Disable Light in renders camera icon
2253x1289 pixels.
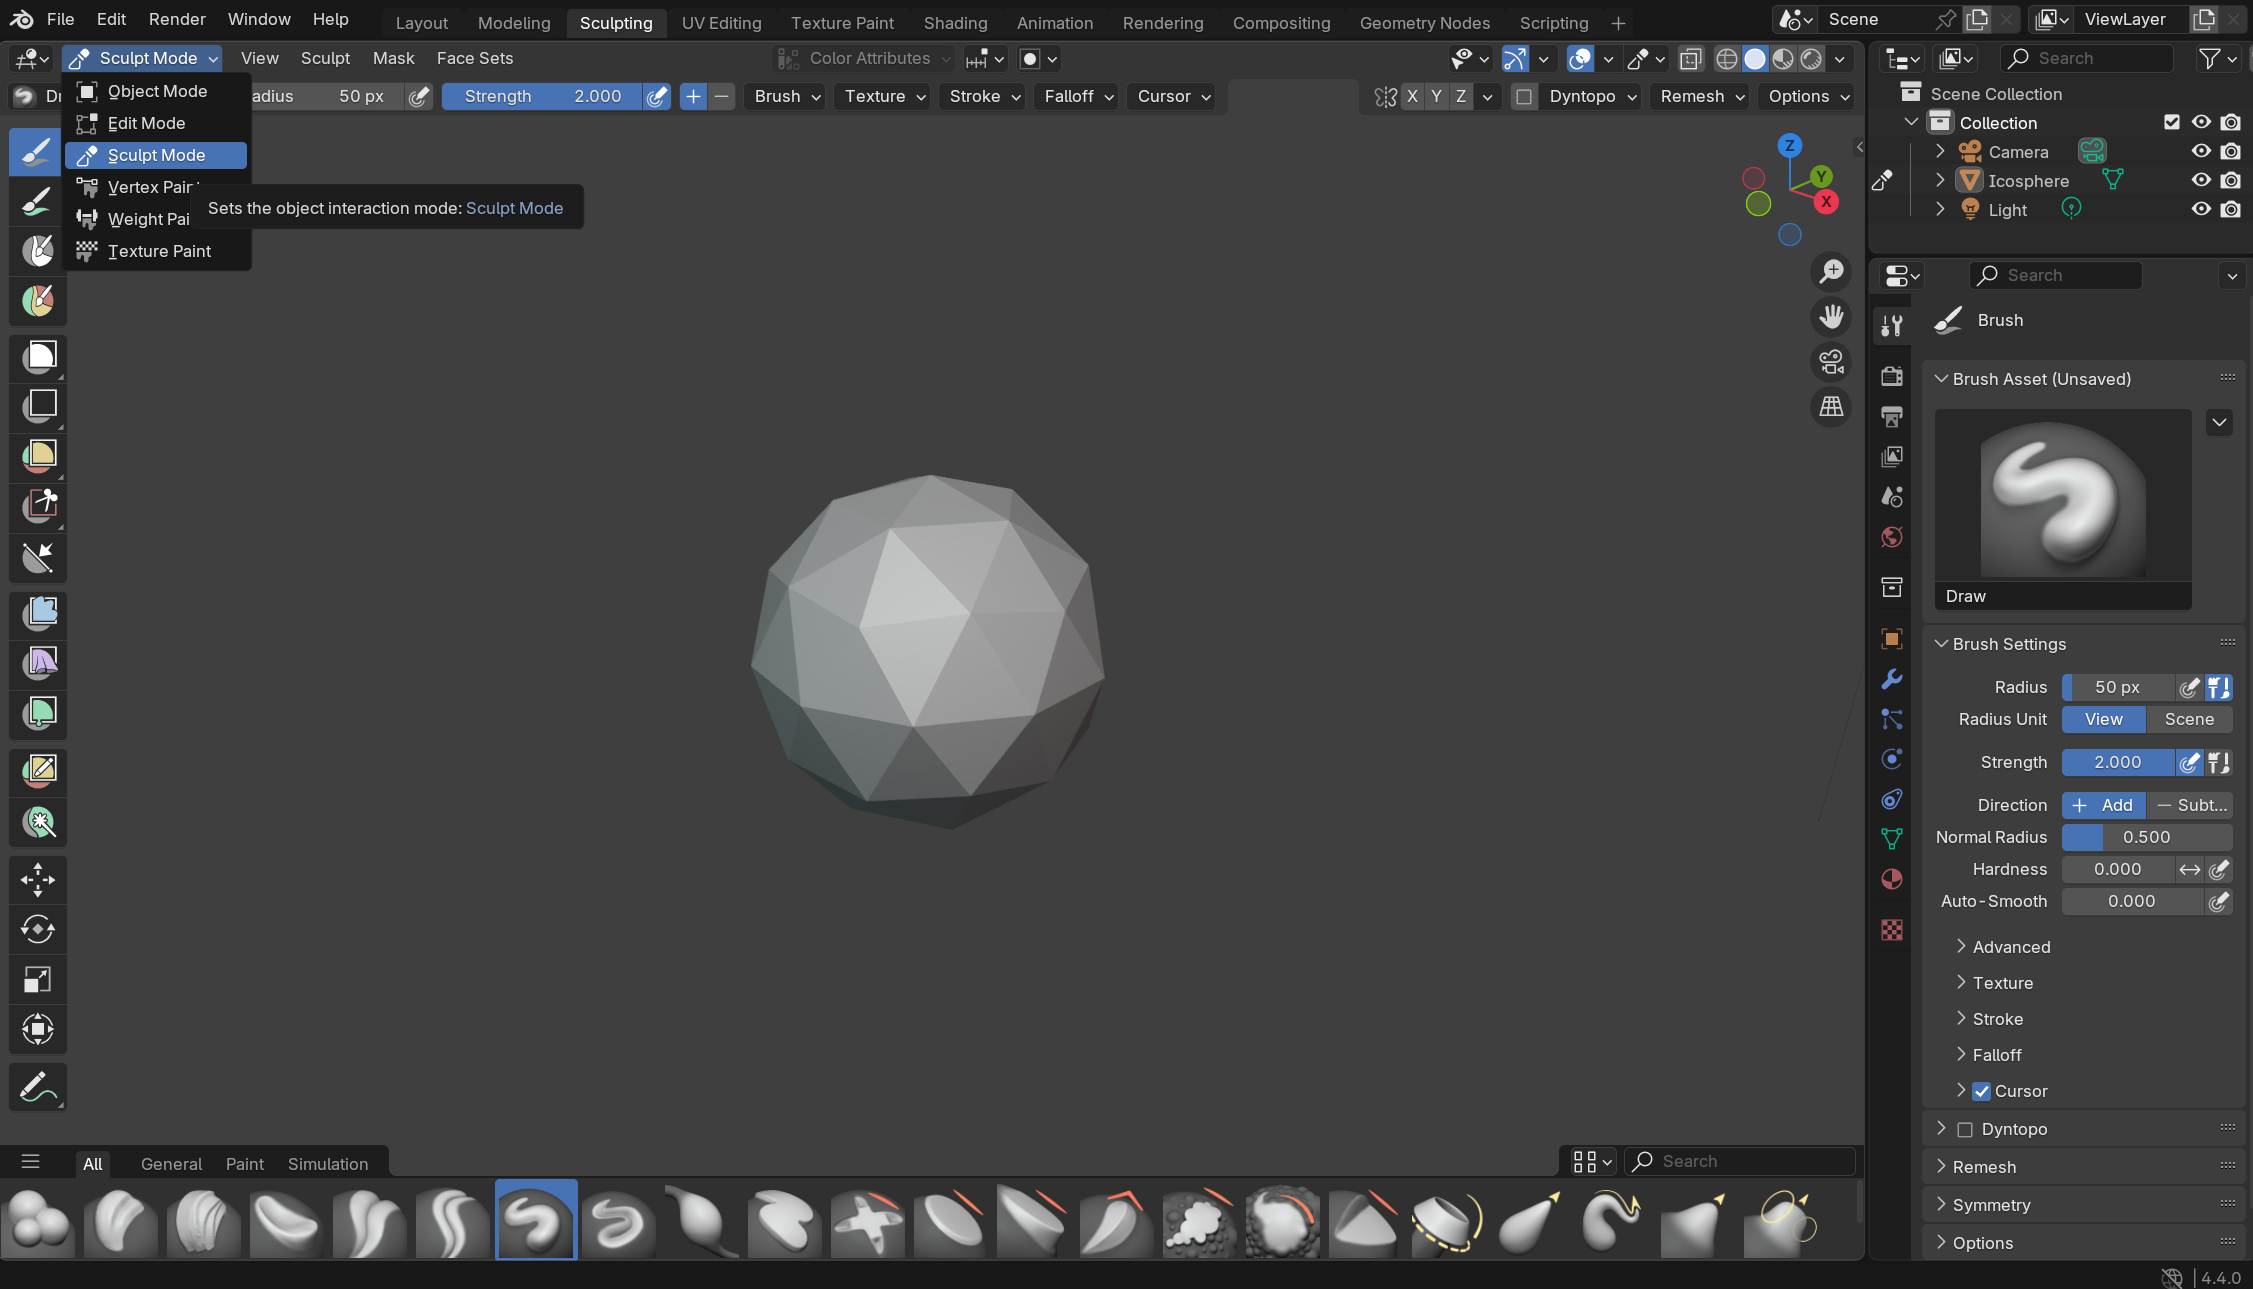tap(2231, 209)
